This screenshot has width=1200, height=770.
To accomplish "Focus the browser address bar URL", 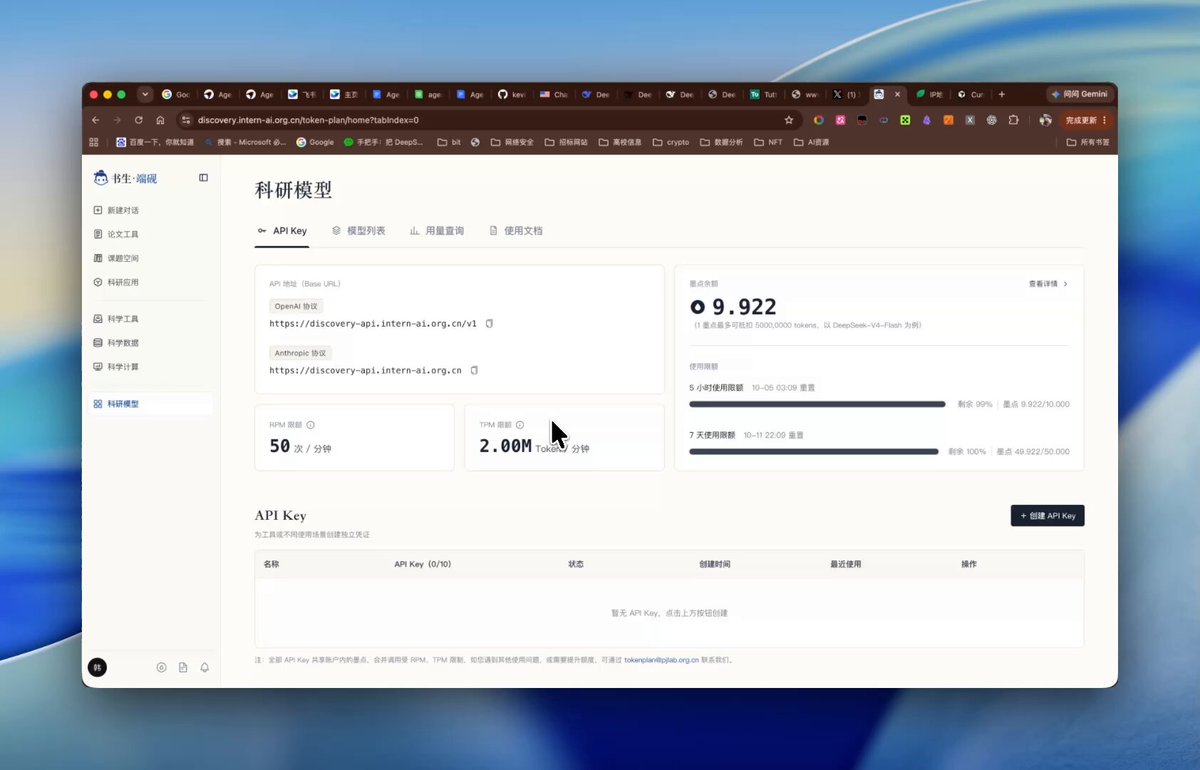I will pyautogui.click(x=308, y=120).
